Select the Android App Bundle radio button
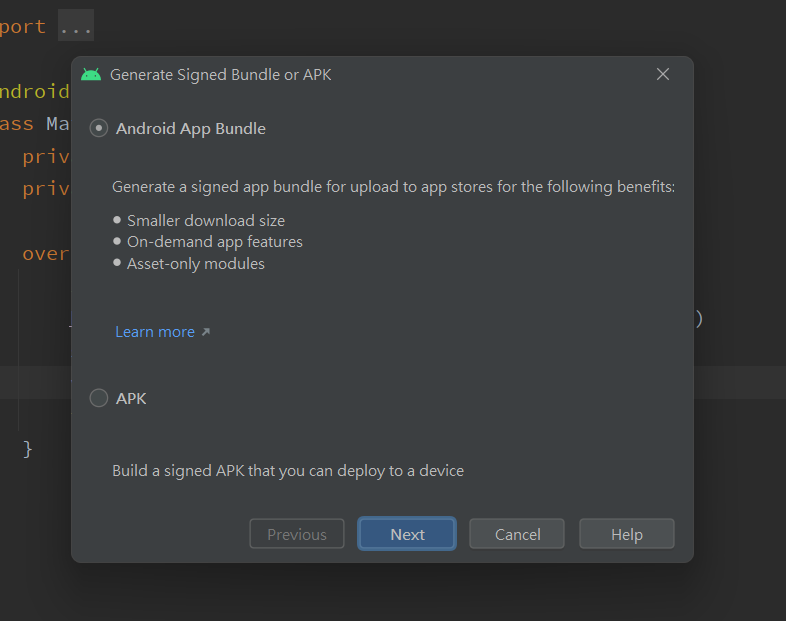786x621 pixels. point(99,128)
